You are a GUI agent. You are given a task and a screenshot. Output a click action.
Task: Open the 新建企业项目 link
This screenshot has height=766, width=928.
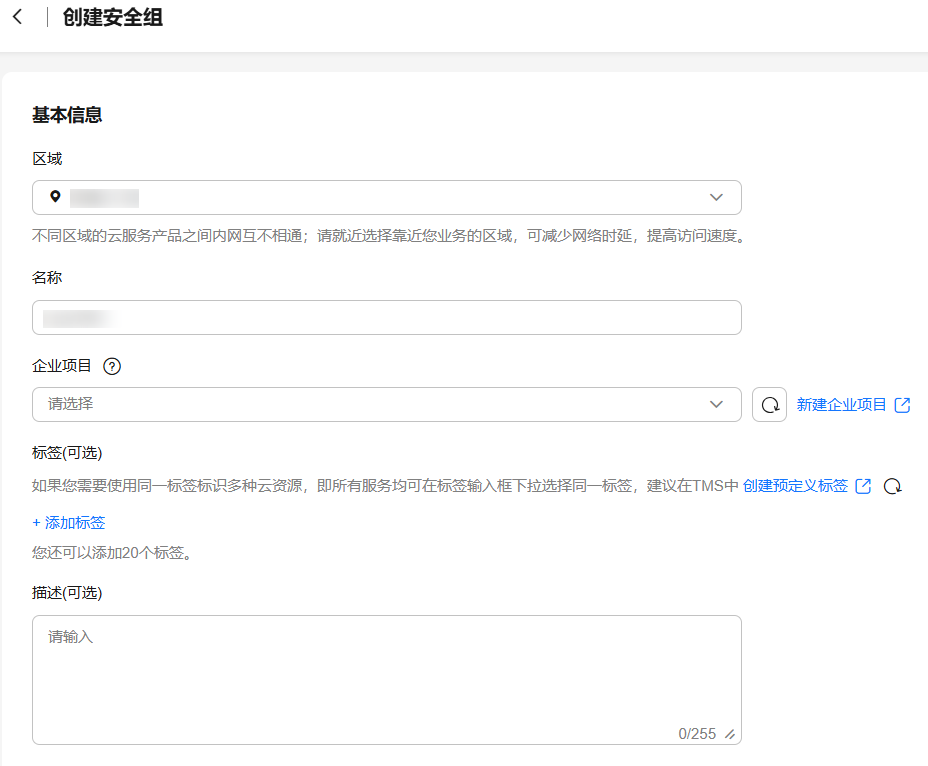click(x=841, y=405)
